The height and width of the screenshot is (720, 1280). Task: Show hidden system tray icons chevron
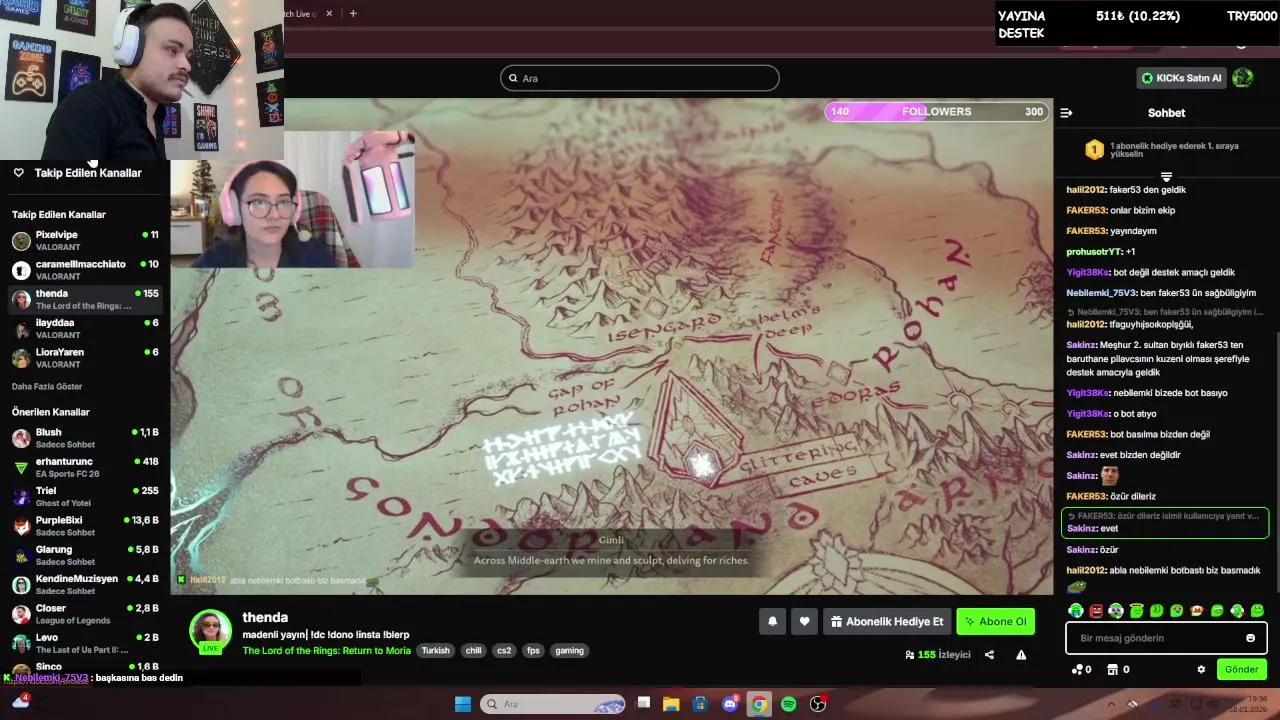click(x=1110, y=704)
